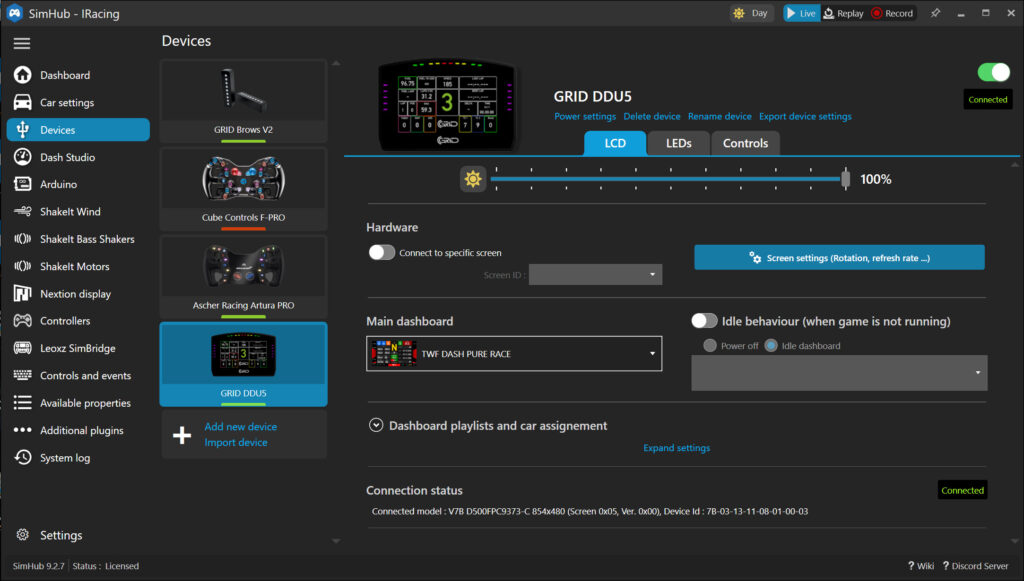Open the hamburger menu icon

[22, 43]
